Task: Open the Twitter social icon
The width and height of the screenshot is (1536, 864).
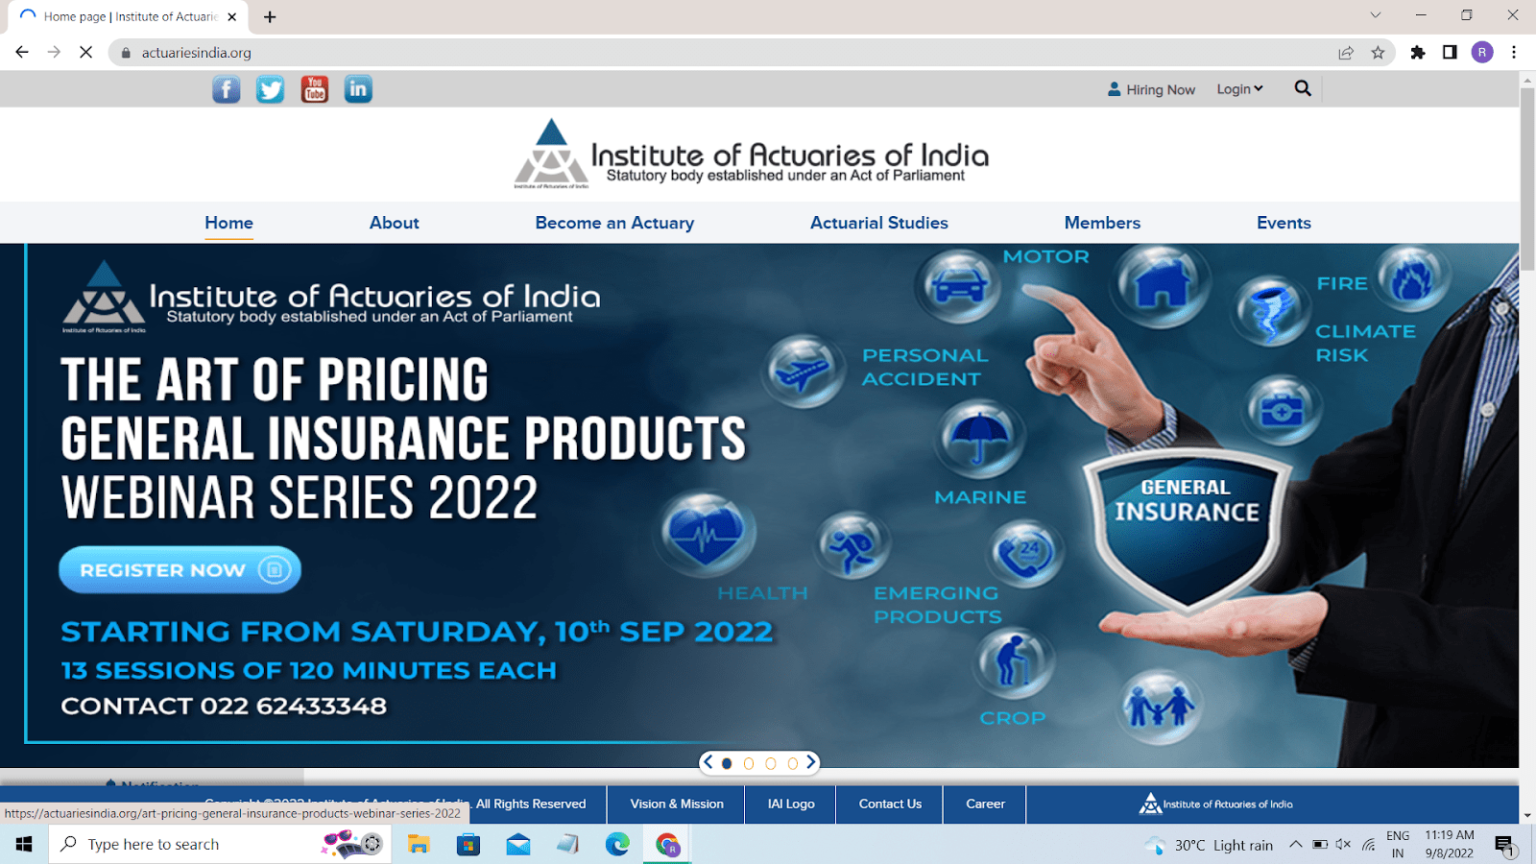Action: pos(270,88)
